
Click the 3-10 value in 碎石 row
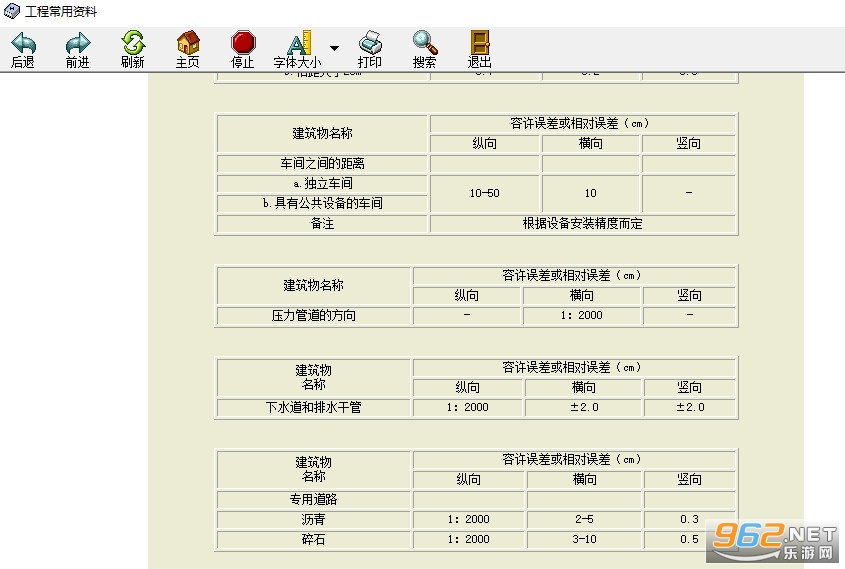pyautogui.click(x=584, y=539)
